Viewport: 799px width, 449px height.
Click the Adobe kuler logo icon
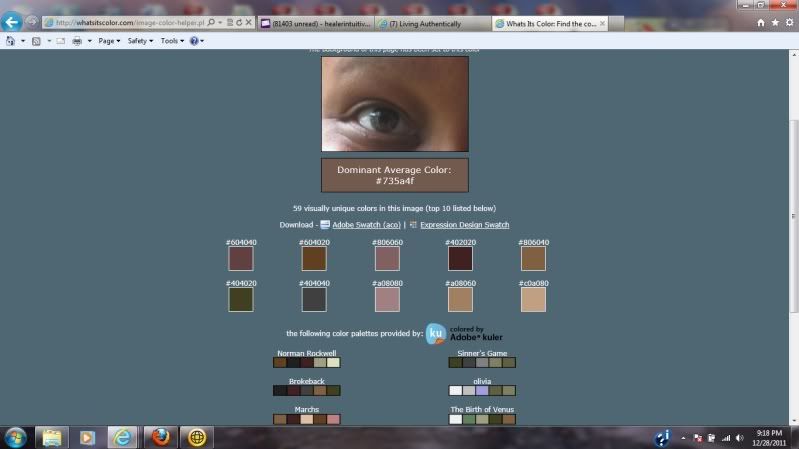436,334
